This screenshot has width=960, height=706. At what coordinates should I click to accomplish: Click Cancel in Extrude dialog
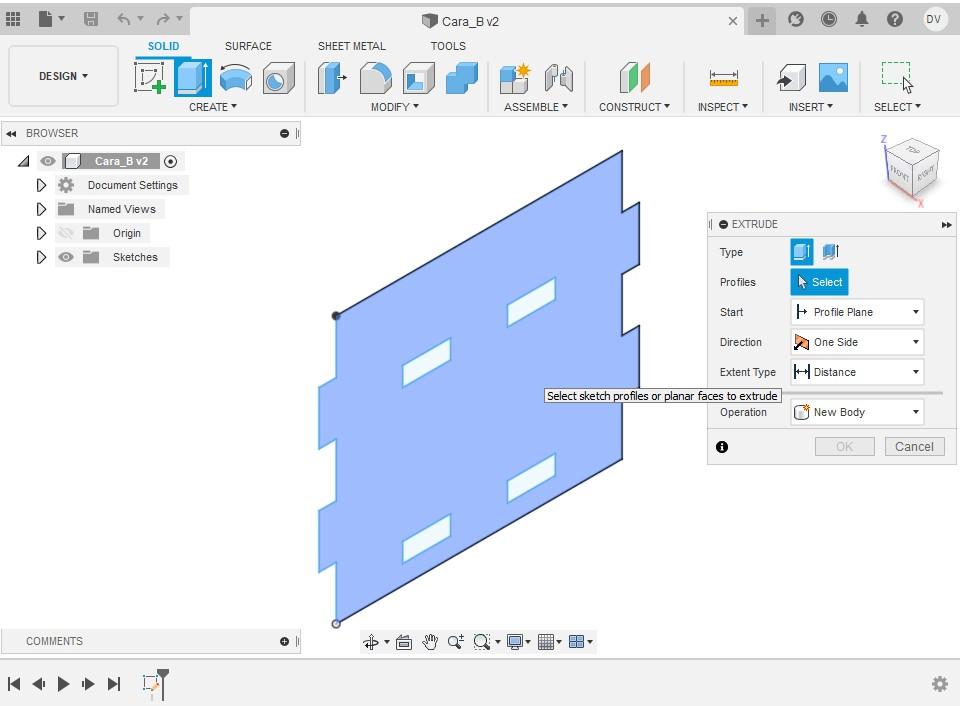(914, 446)
